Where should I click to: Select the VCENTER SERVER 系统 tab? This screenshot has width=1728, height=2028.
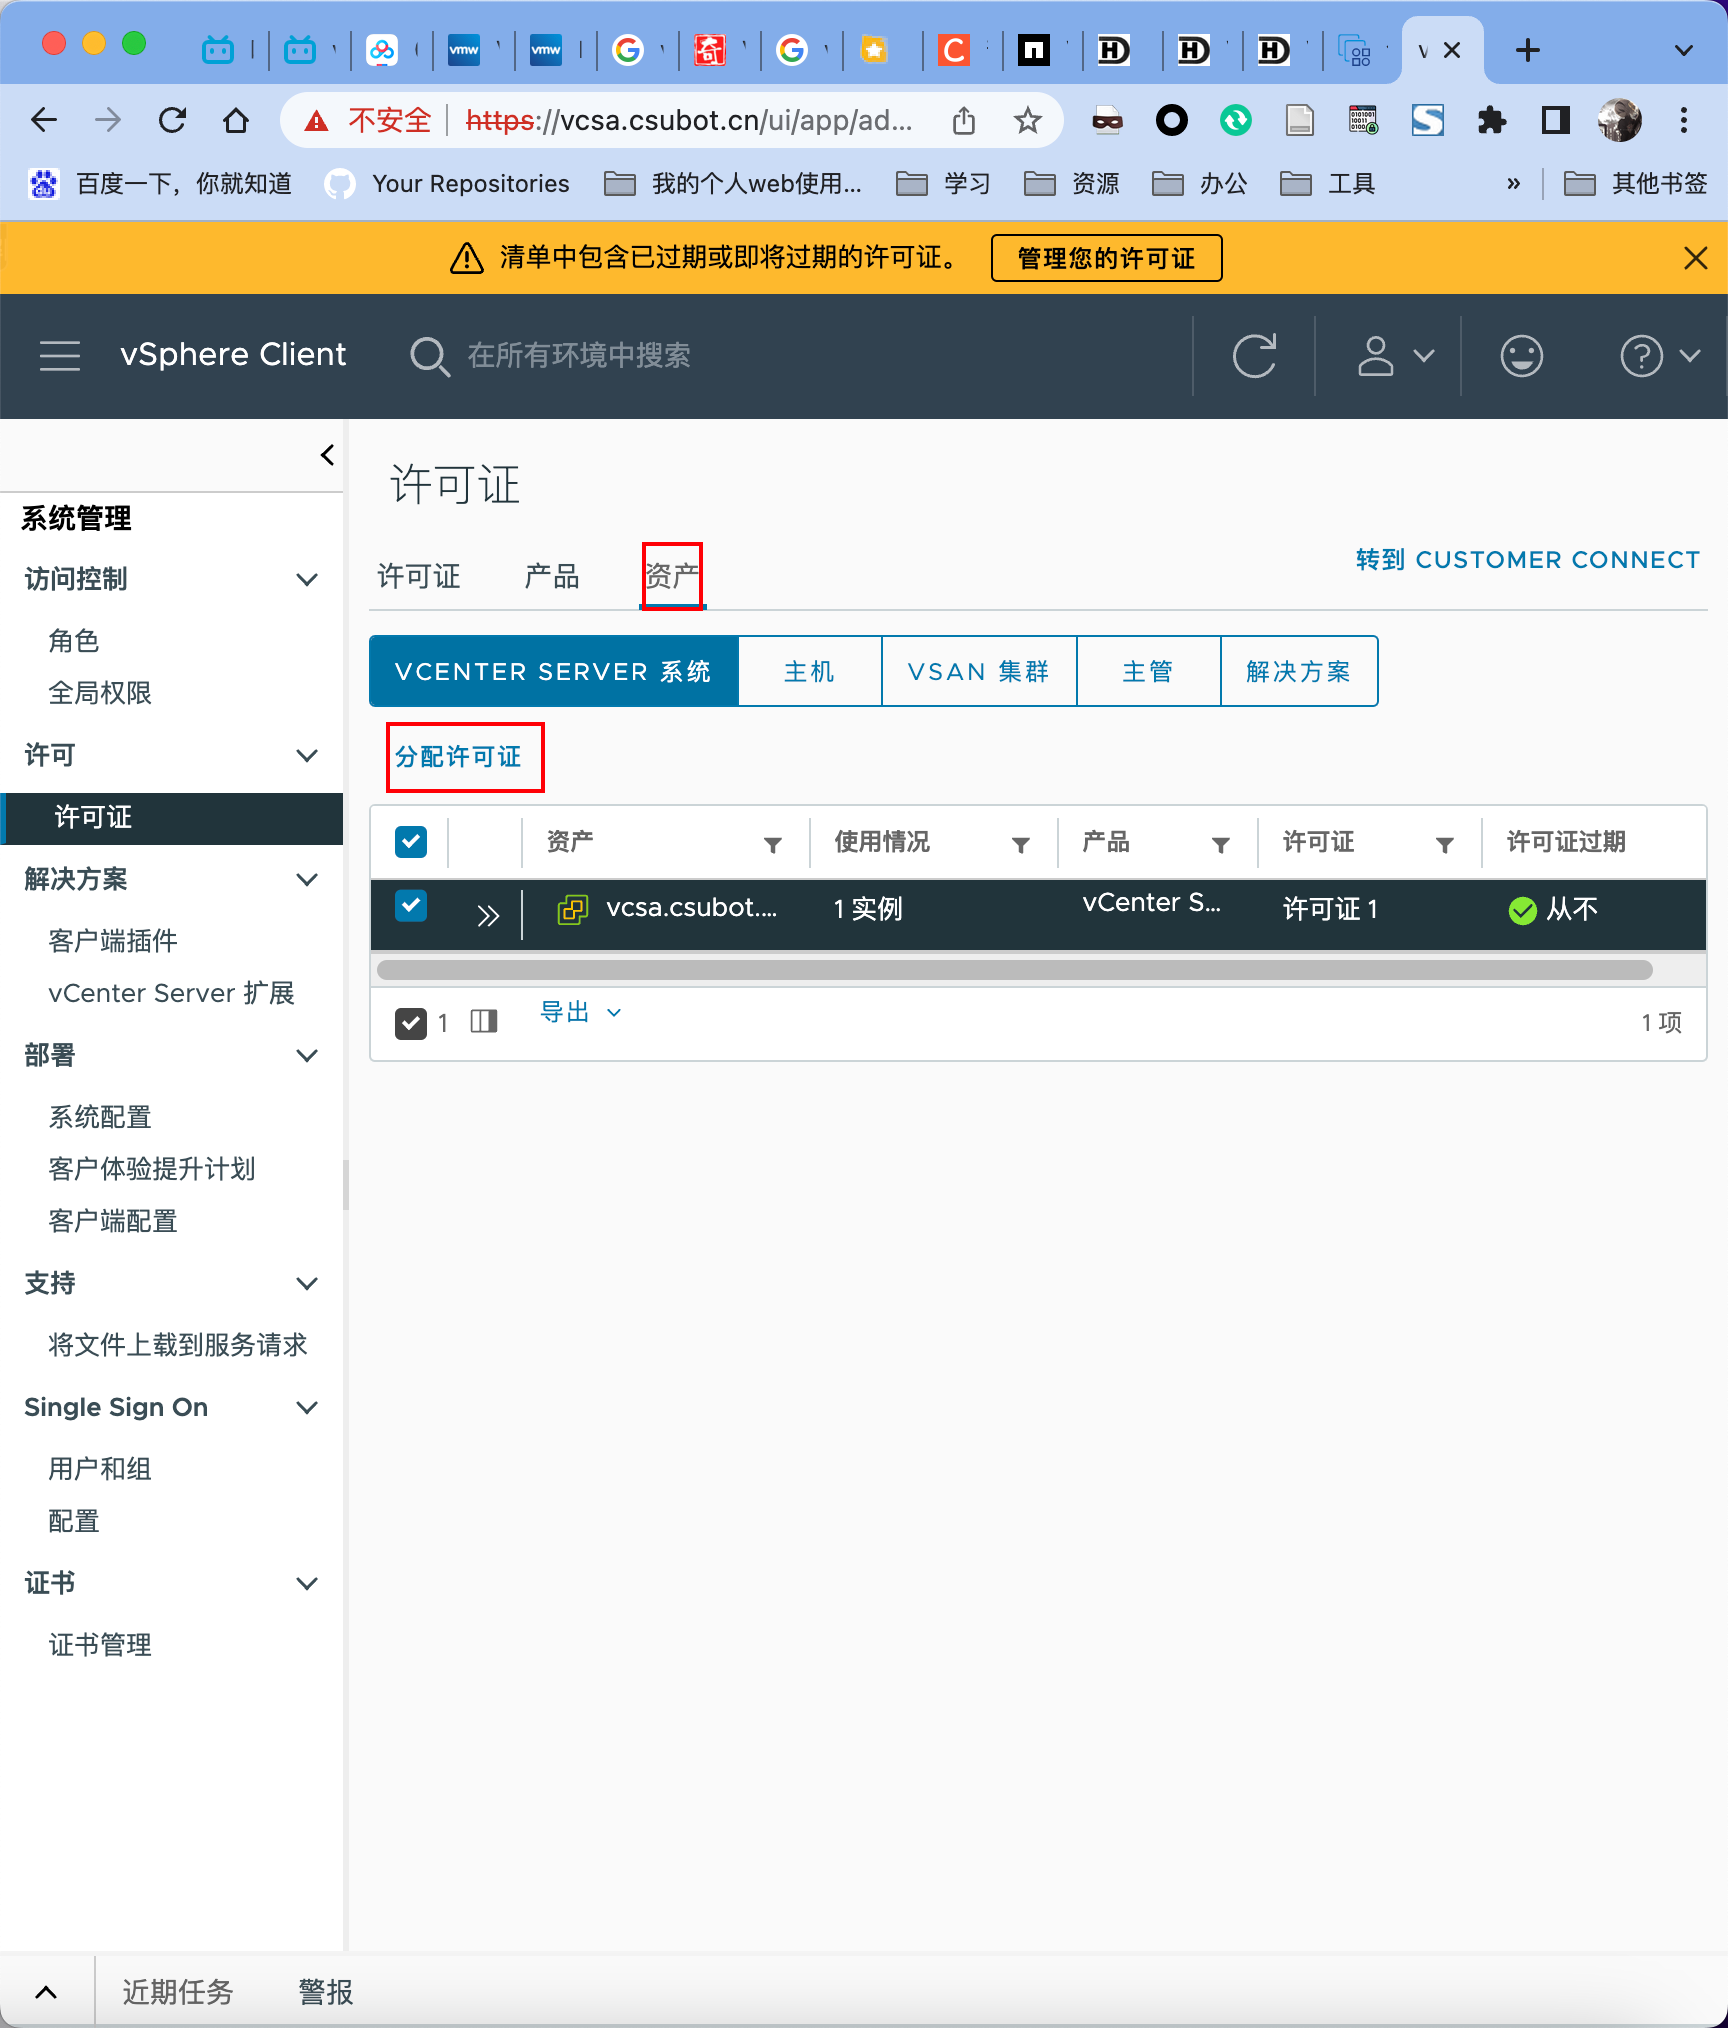(554, 671)
